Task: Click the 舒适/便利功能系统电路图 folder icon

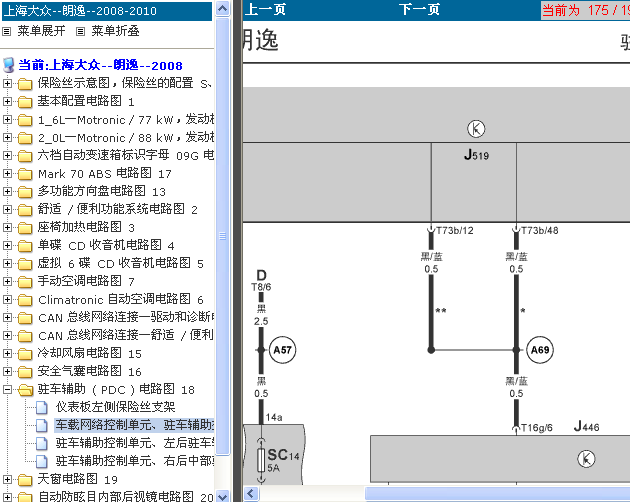Action: click(x=25, y=209)
